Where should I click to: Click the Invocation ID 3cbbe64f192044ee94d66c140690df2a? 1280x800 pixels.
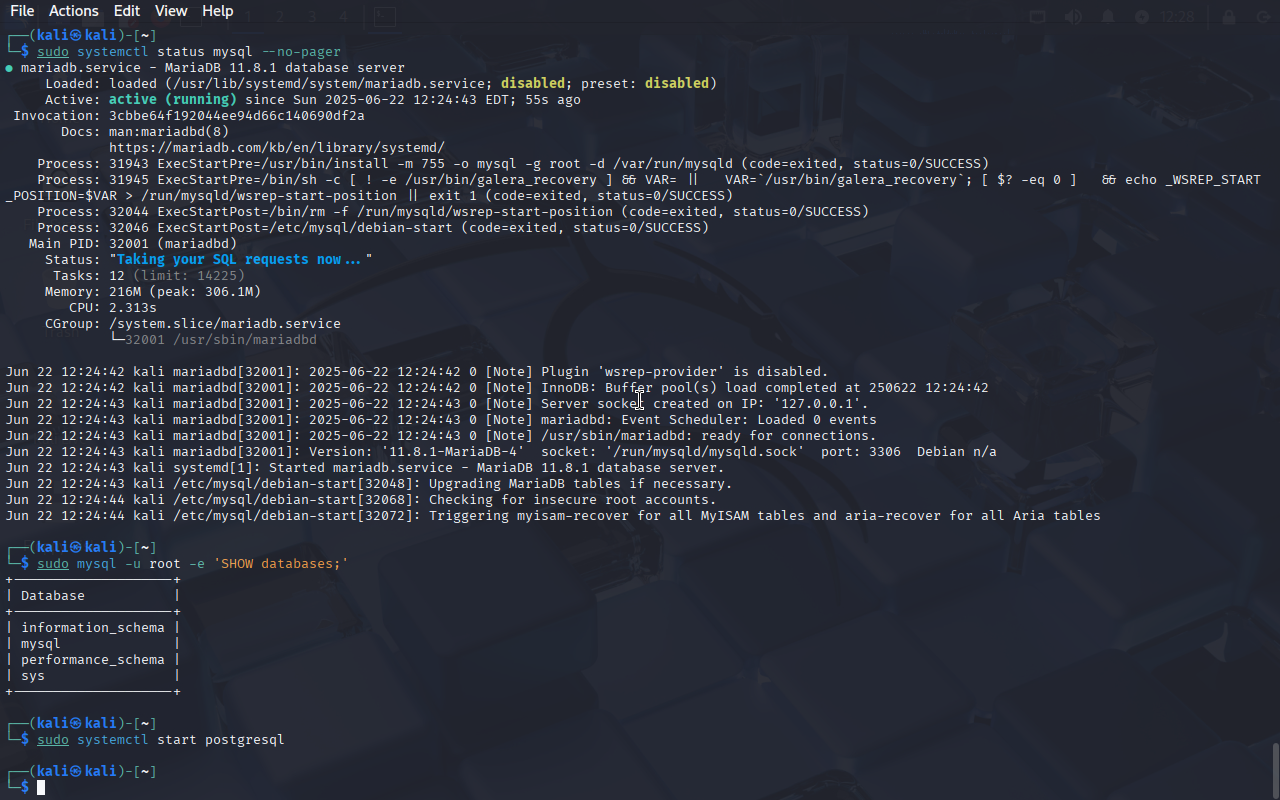click(237, 116)
